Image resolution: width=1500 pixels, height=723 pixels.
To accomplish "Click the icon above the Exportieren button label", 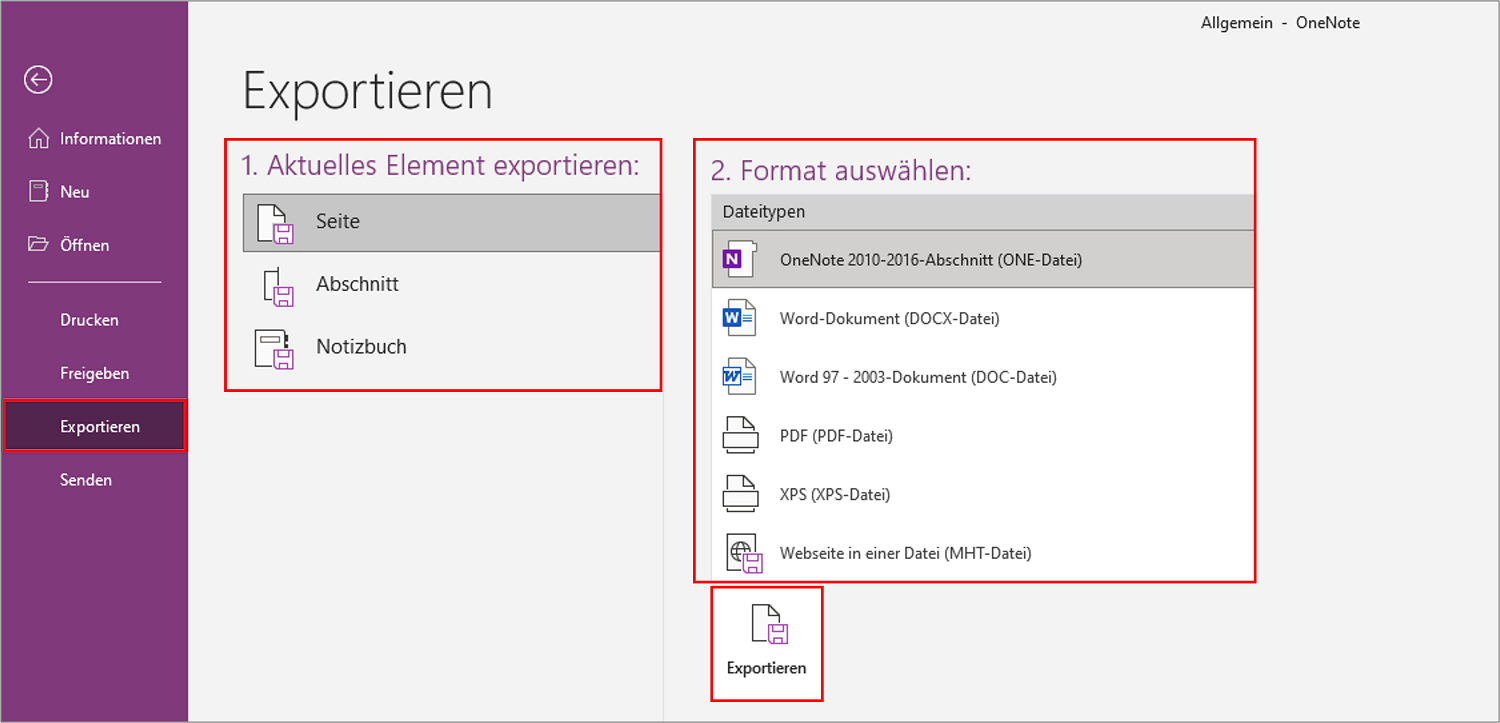I will pyautogui.click(x=770, y=625).
